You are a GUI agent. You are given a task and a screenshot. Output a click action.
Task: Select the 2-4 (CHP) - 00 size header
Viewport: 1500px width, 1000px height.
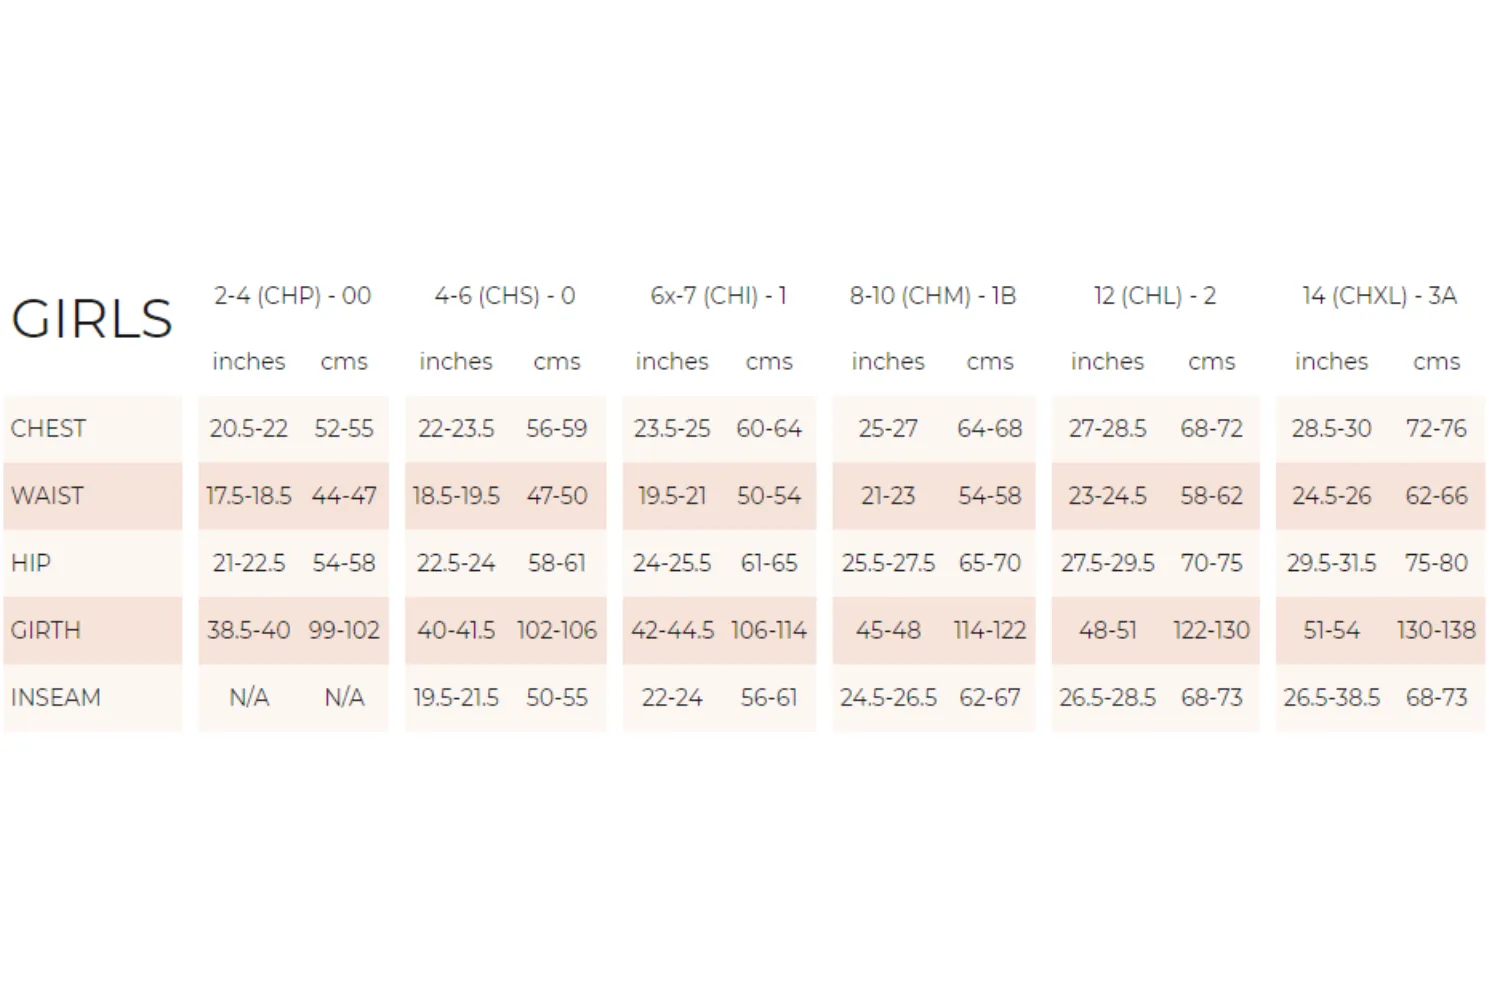click(292, 296)
